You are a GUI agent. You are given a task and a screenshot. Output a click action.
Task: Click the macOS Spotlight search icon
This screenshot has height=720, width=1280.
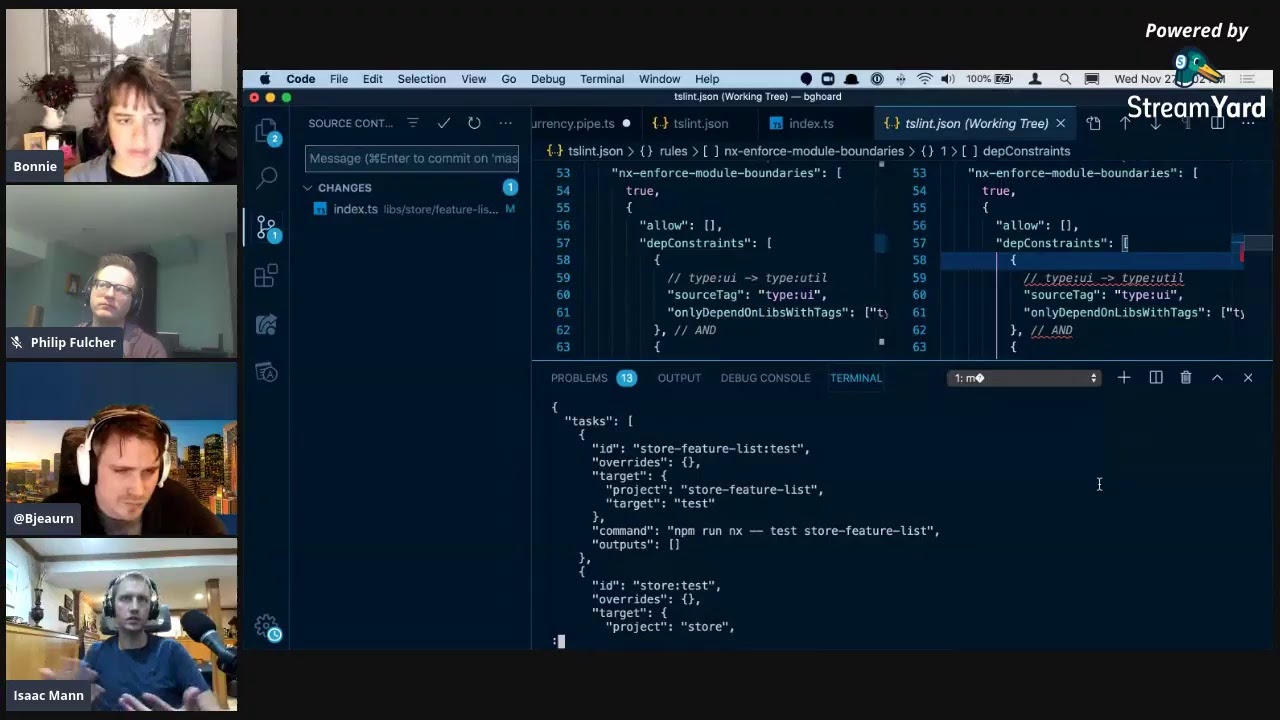[x=1065, y=79]
